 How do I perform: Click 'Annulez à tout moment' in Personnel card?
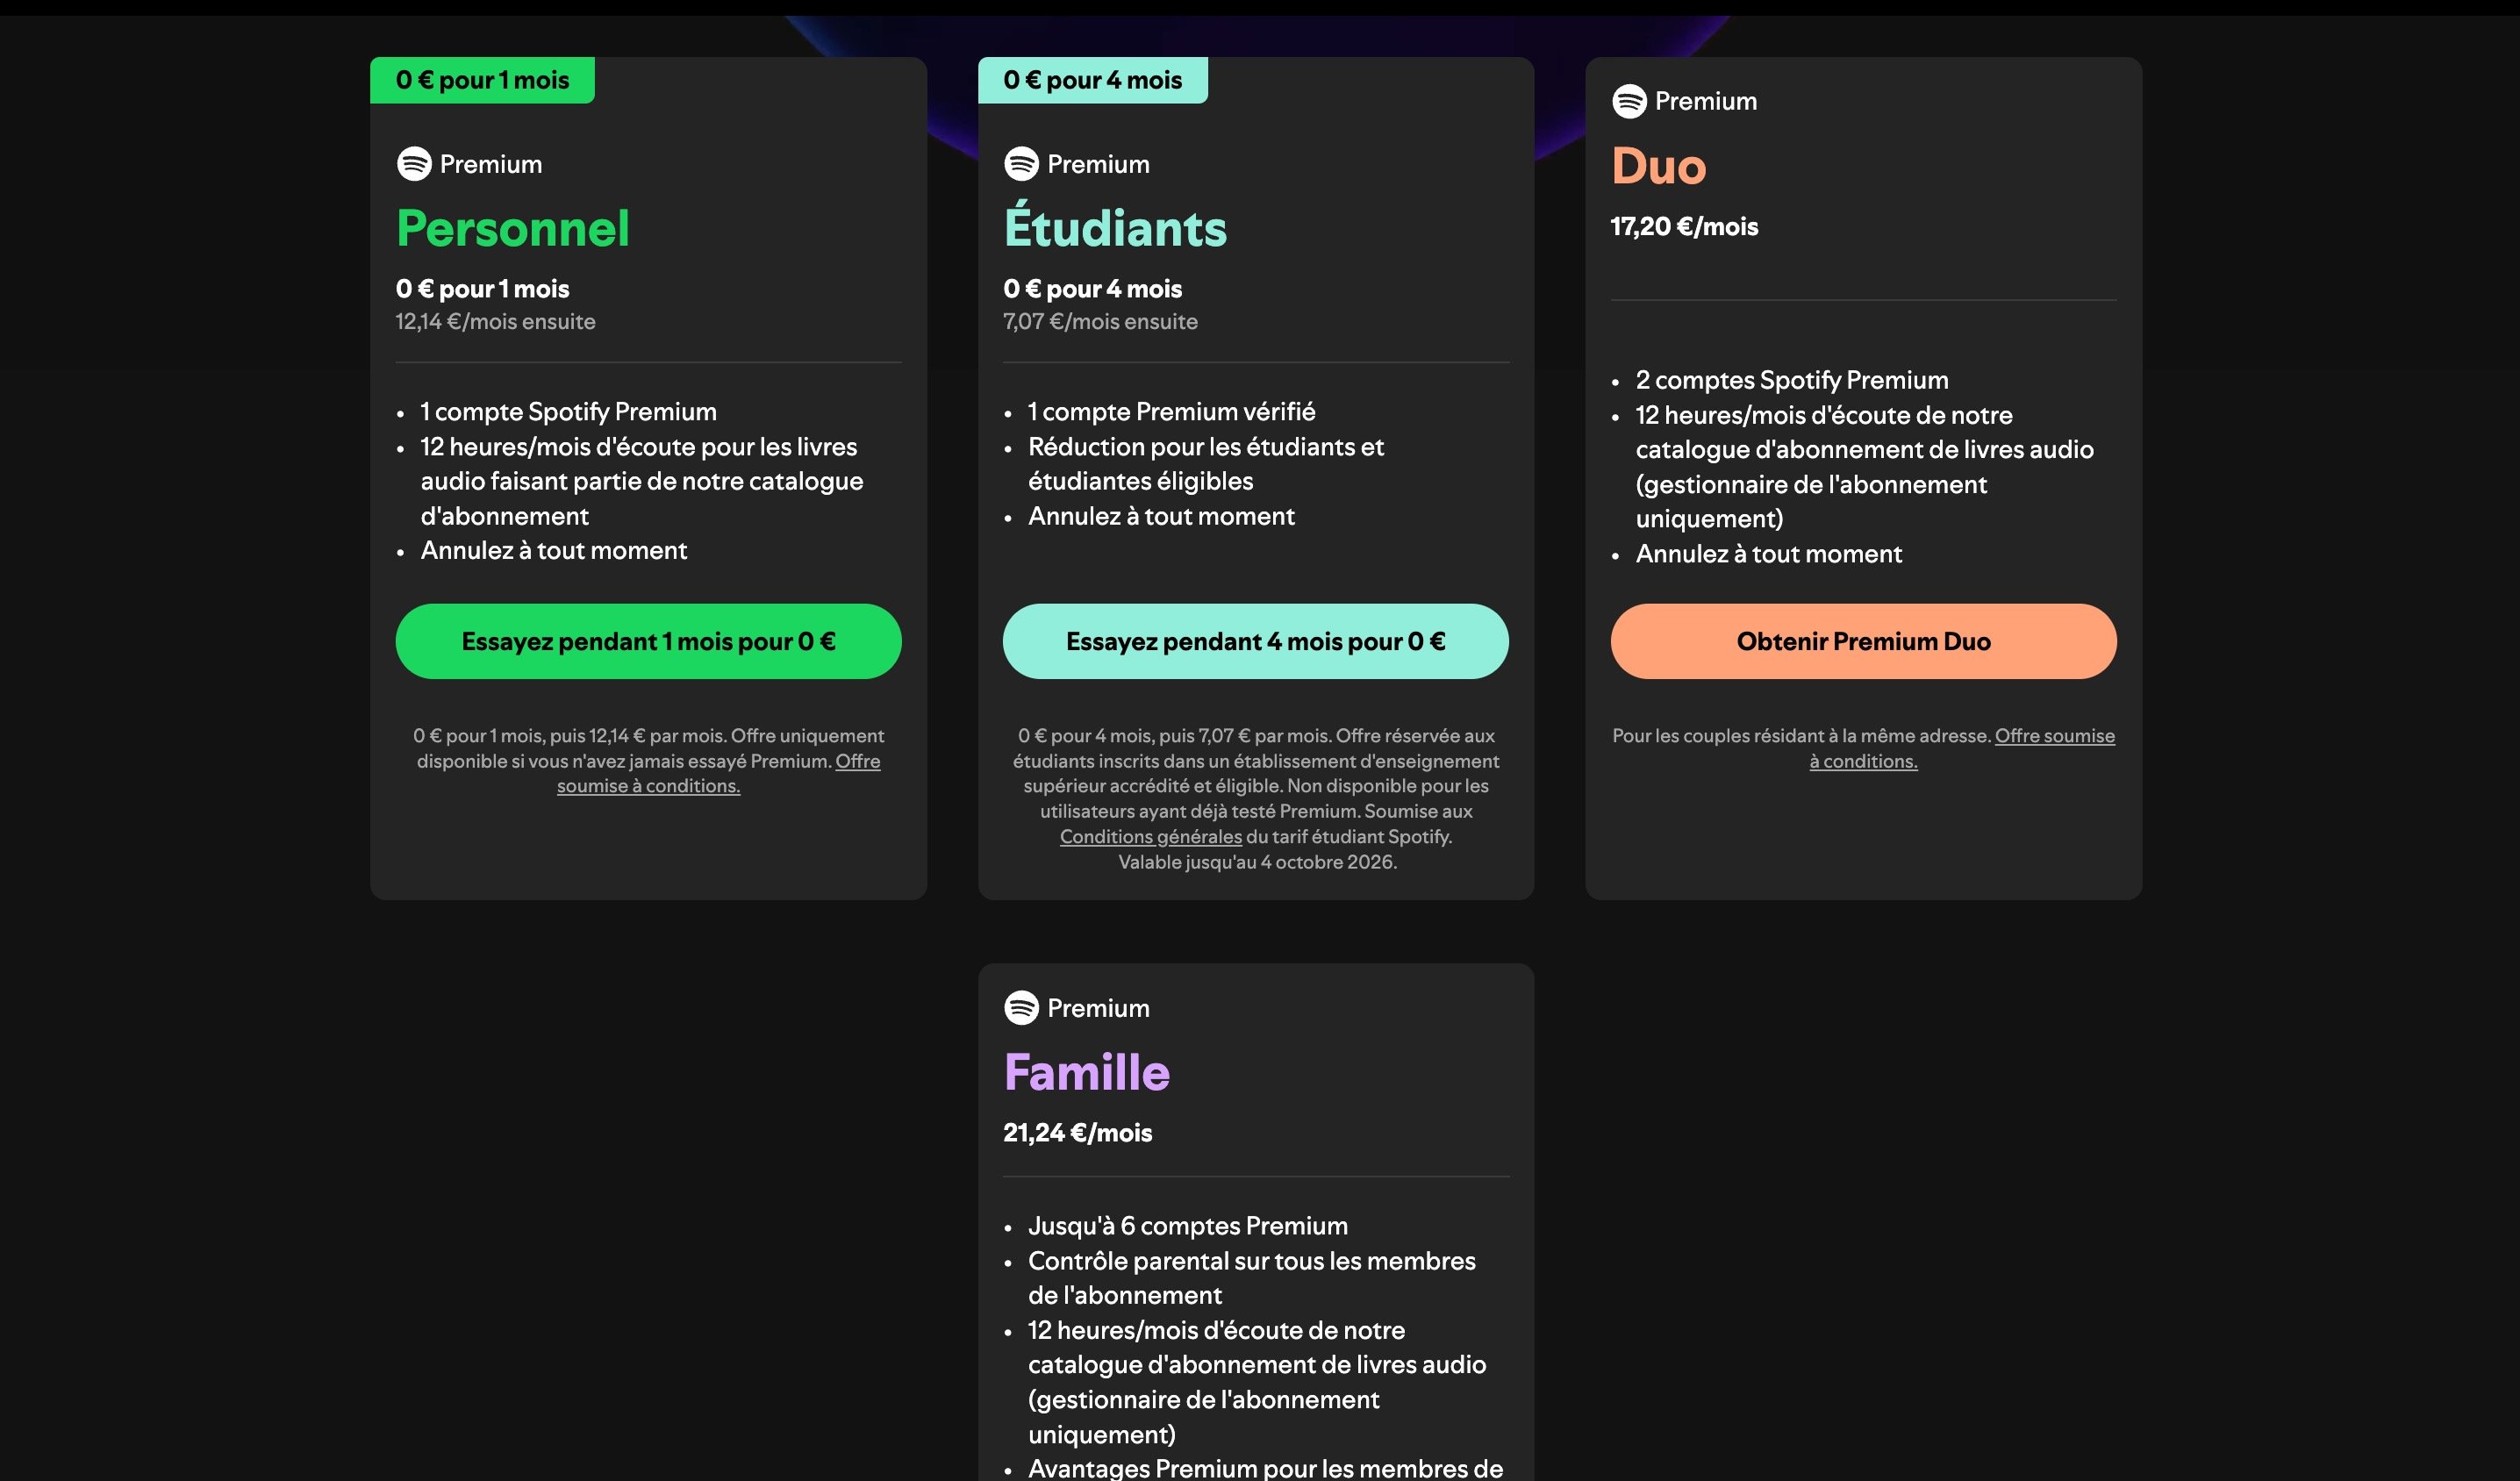coord(553,550)
